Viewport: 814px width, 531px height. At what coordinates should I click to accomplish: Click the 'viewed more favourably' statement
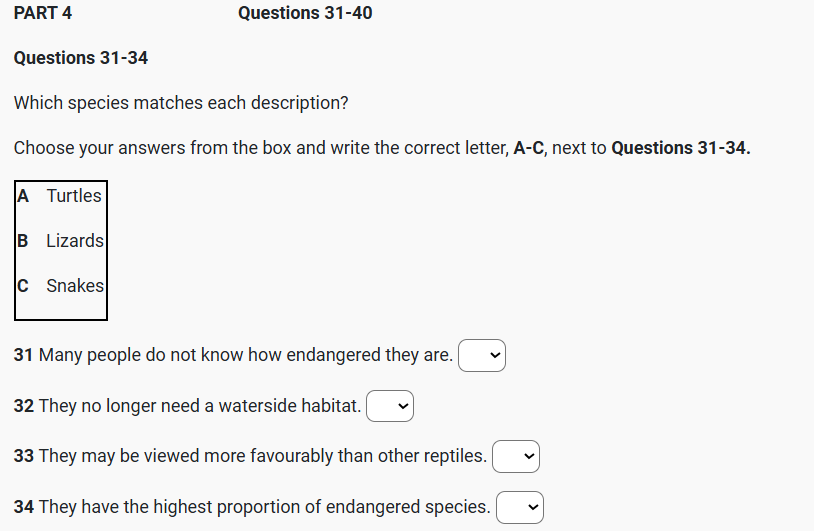click(x=262, y=456)
